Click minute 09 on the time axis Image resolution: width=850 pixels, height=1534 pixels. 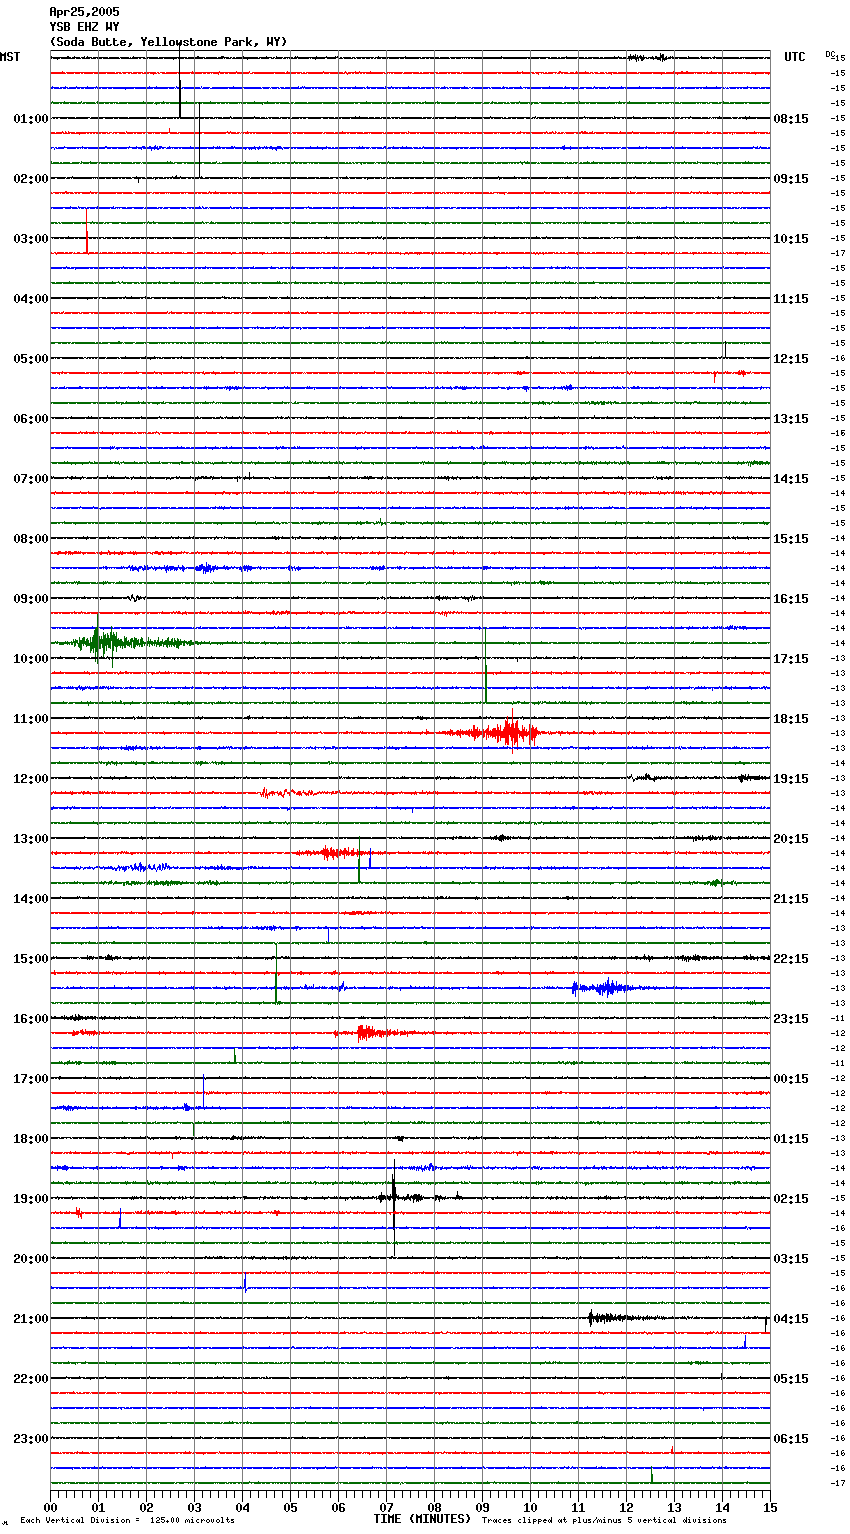[x=482, y=1507]
